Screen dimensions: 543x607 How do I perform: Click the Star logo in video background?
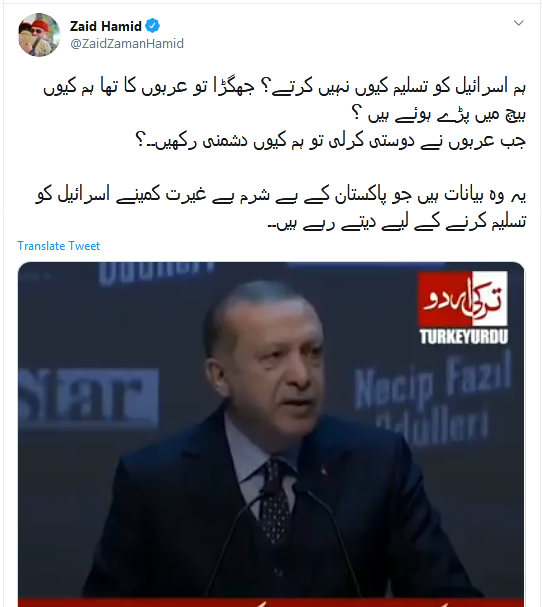click(88, 397)
